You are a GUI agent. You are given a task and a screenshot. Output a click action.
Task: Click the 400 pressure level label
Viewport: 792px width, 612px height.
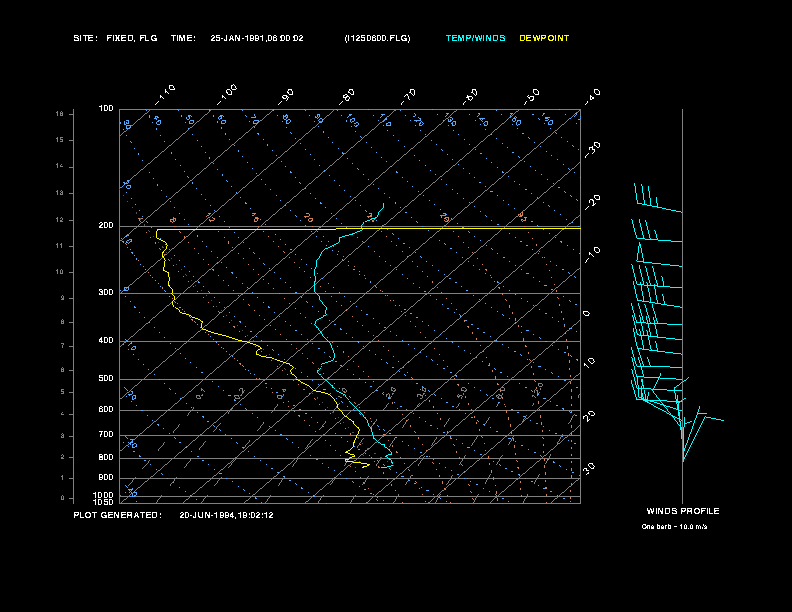click(106, 340)
